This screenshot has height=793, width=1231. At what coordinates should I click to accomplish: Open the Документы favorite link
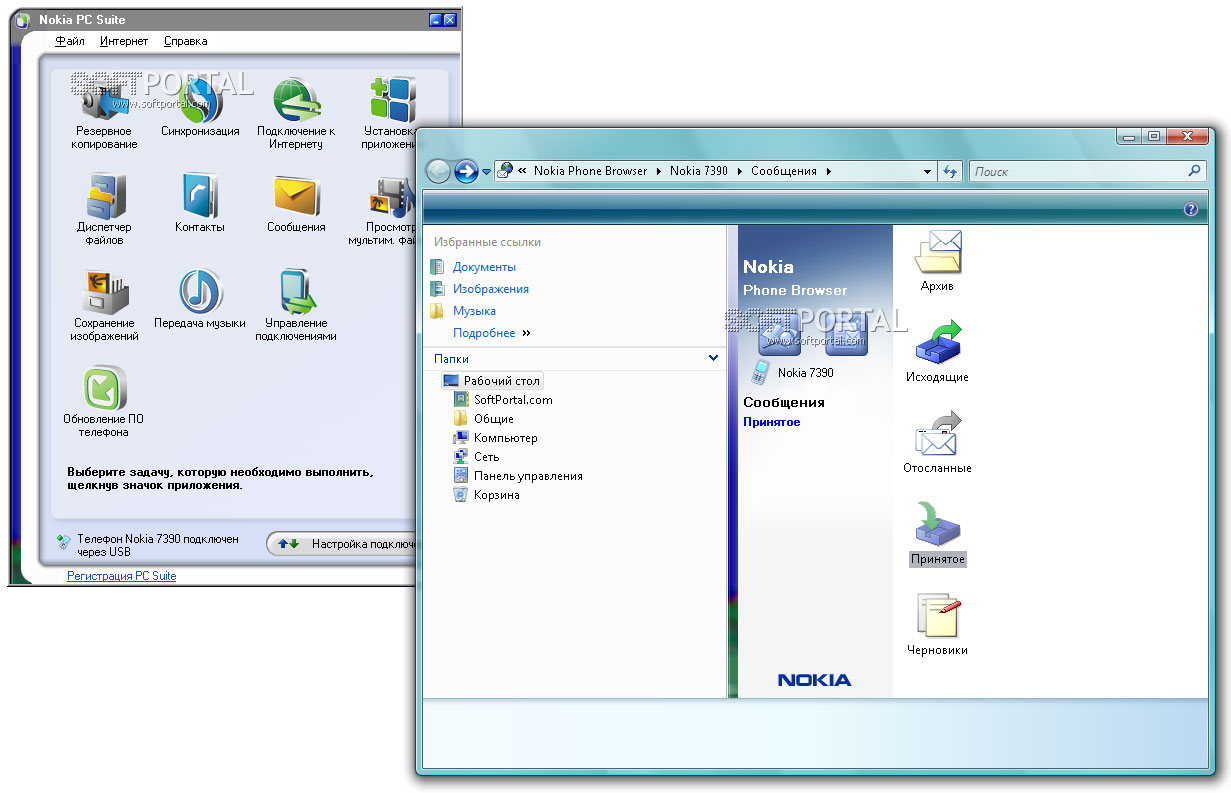484,267
